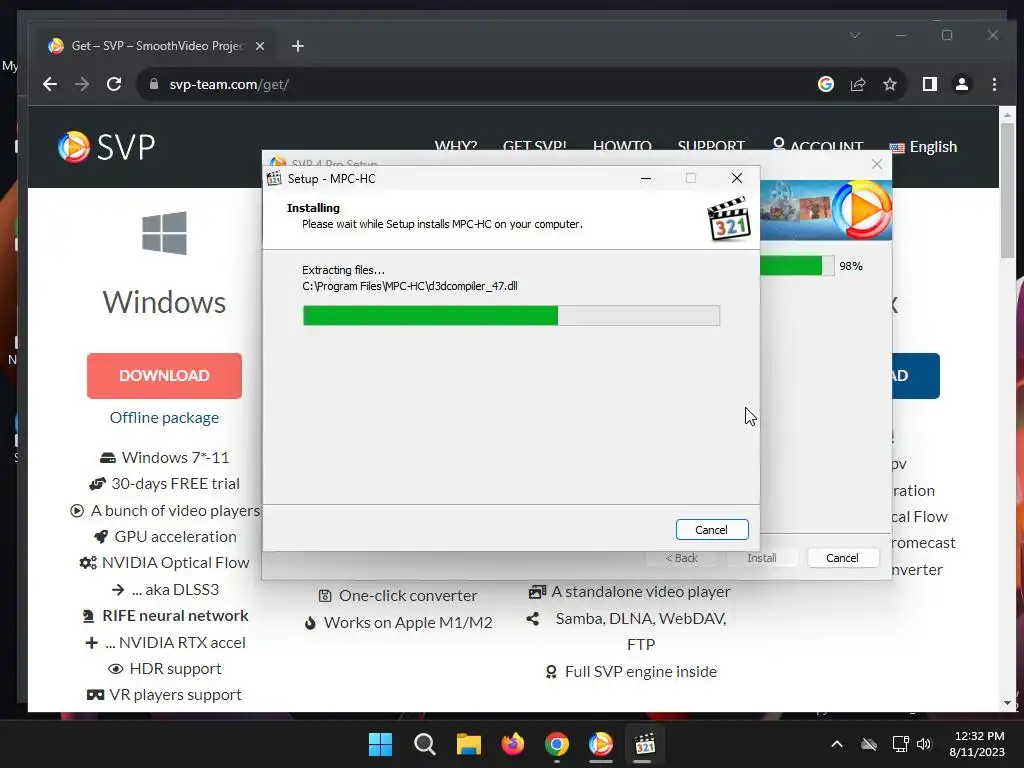
Task: Click 'Full SVP engine inside' text
Action: 641,672
